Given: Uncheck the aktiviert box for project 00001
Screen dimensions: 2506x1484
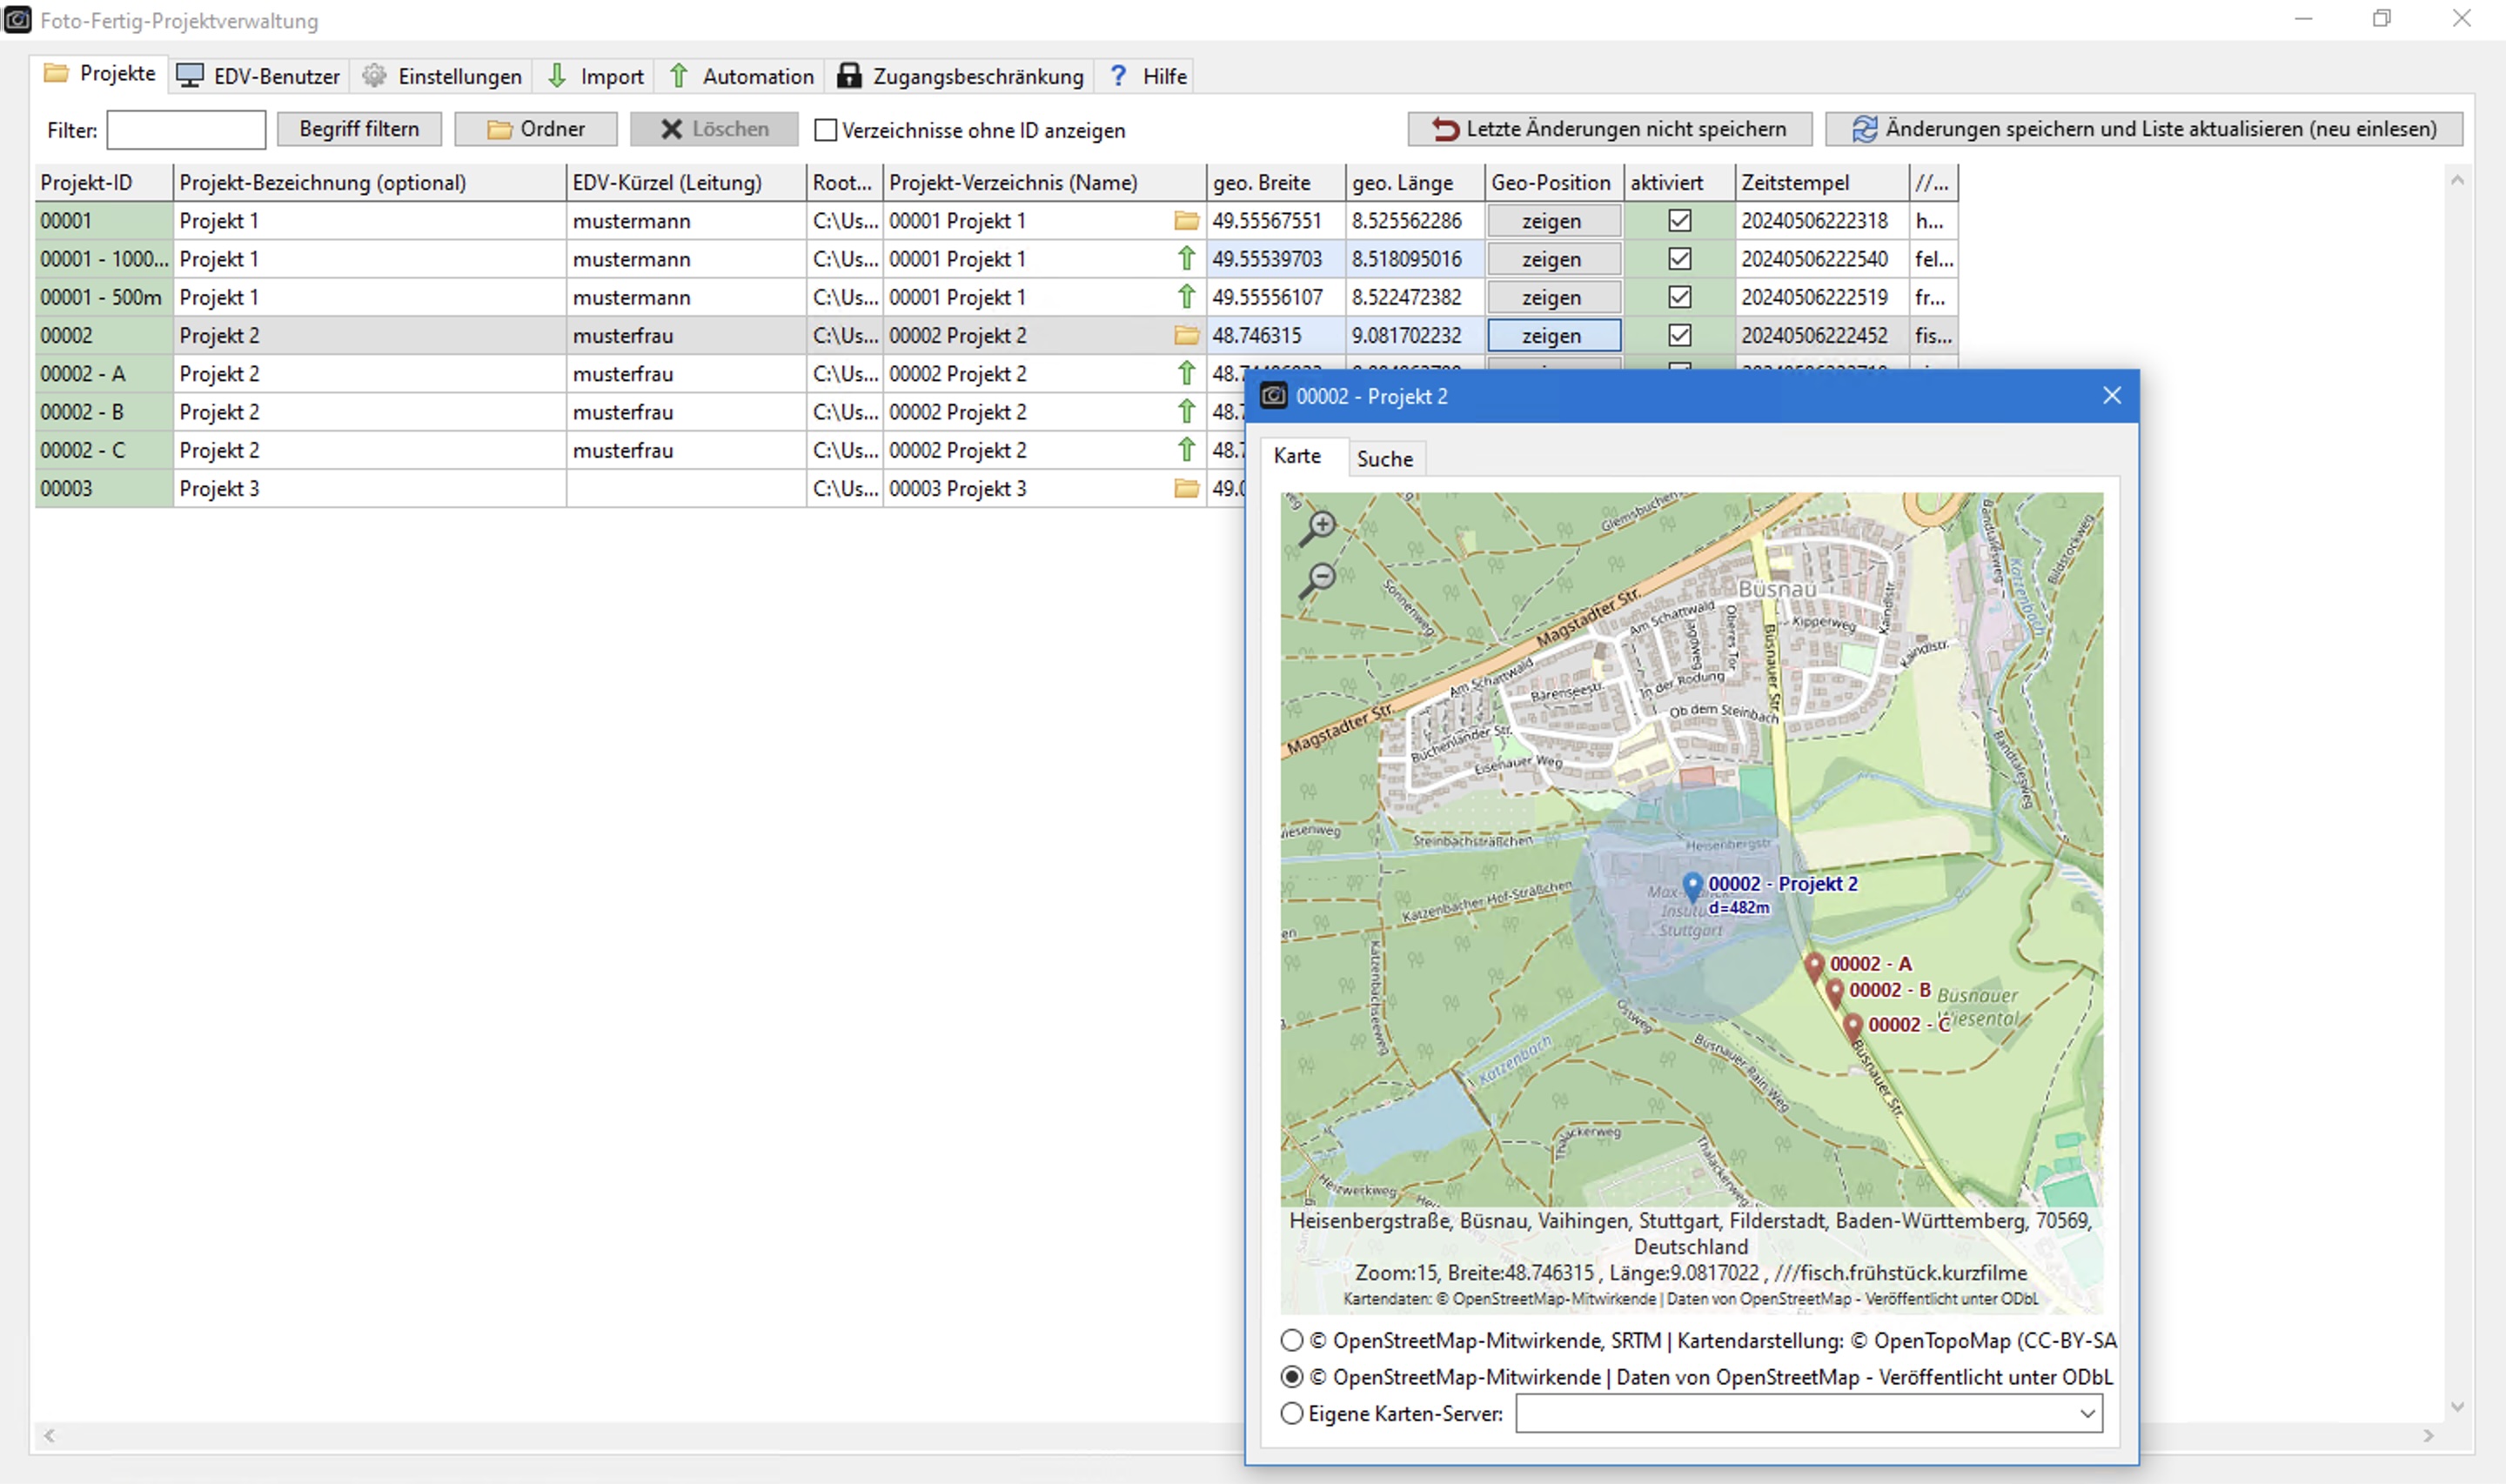Looking at the screenshot, I should [x=1679, y=221].
